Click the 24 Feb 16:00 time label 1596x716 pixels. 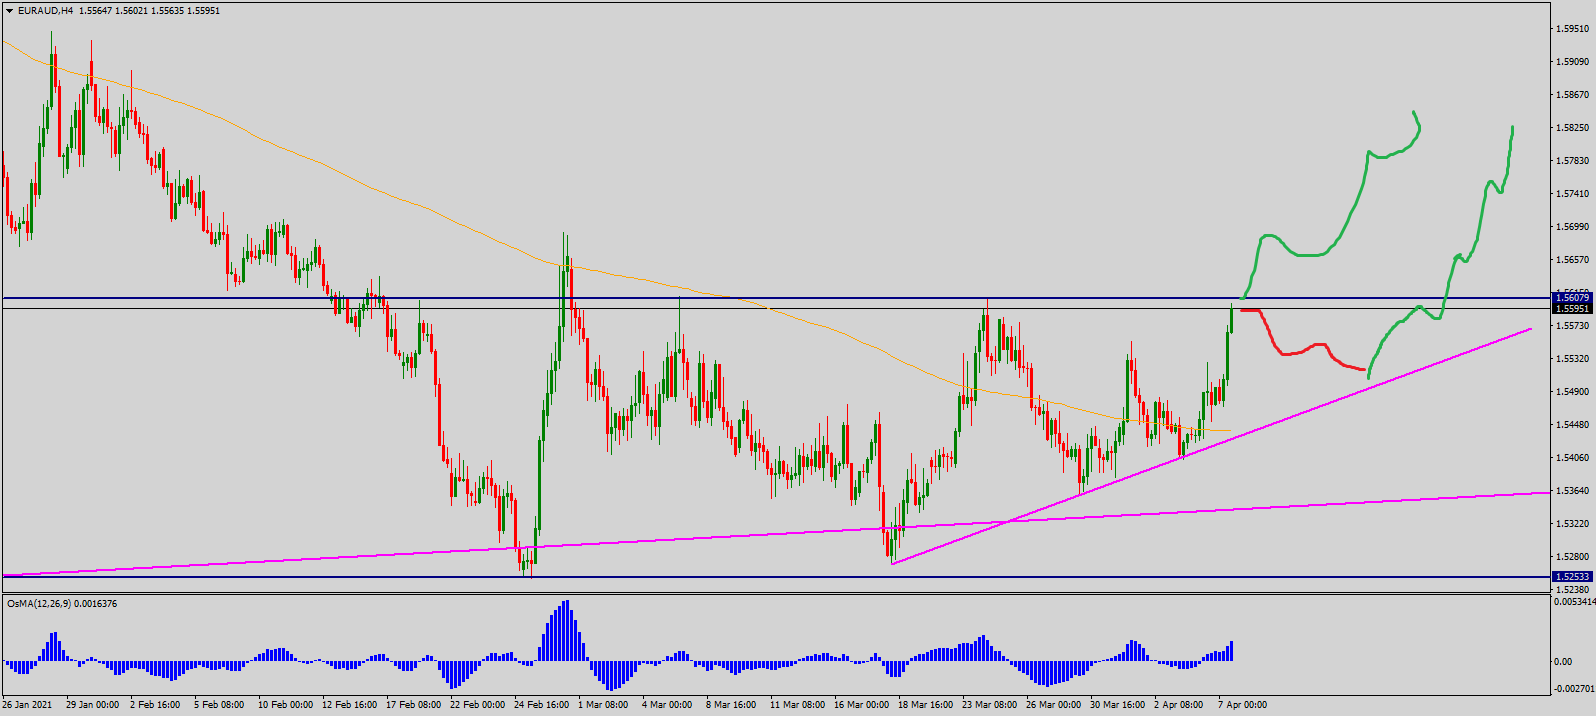[541, 705]
